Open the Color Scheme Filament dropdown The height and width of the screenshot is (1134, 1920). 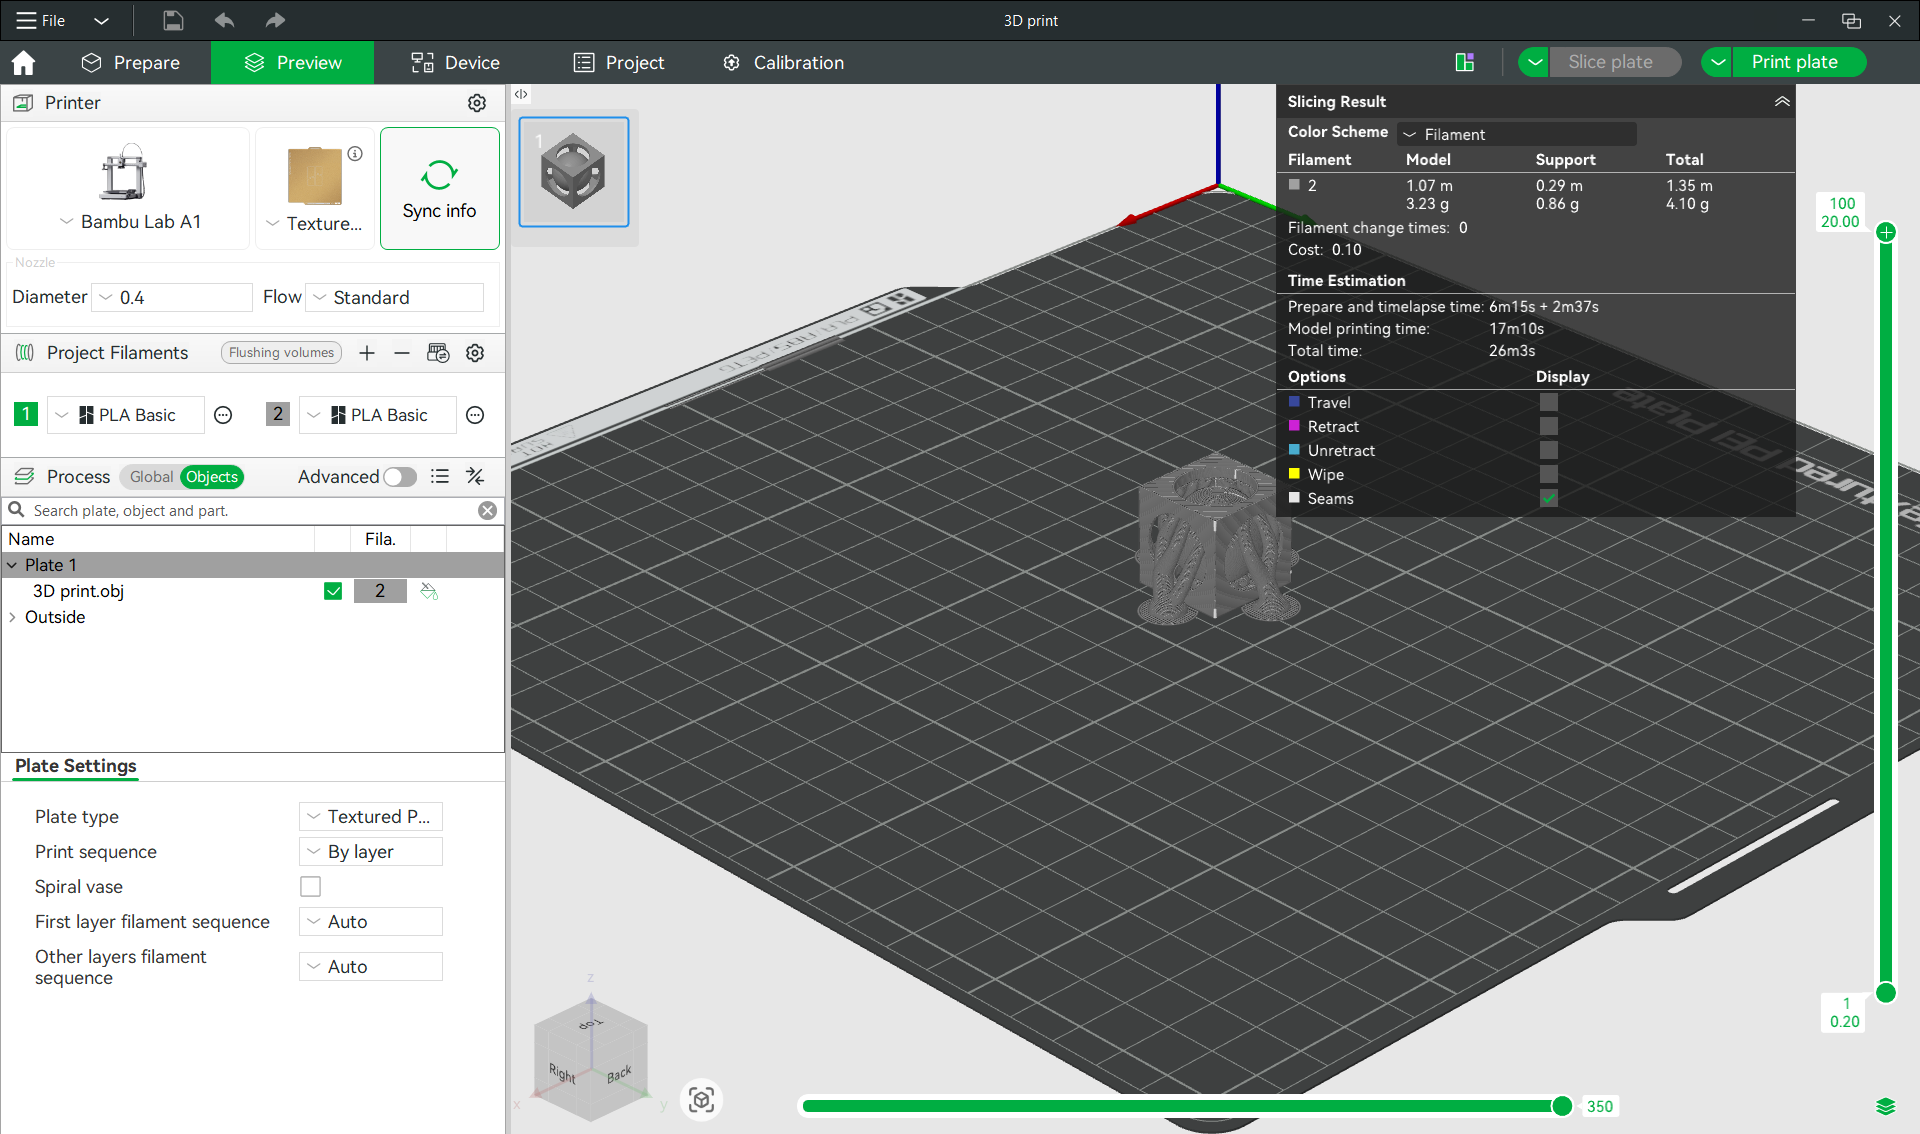click(x=1516, y=134)
